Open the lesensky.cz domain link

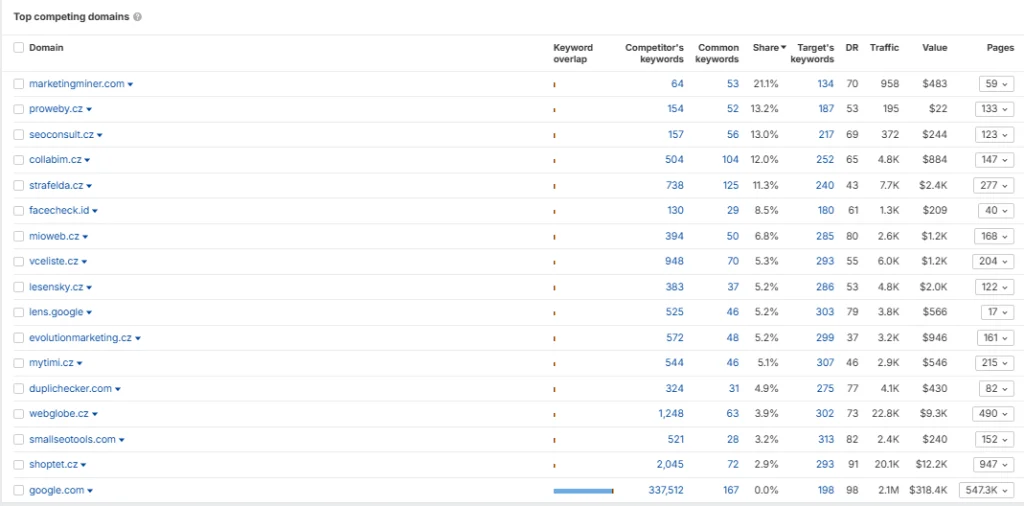coord(56,287)
